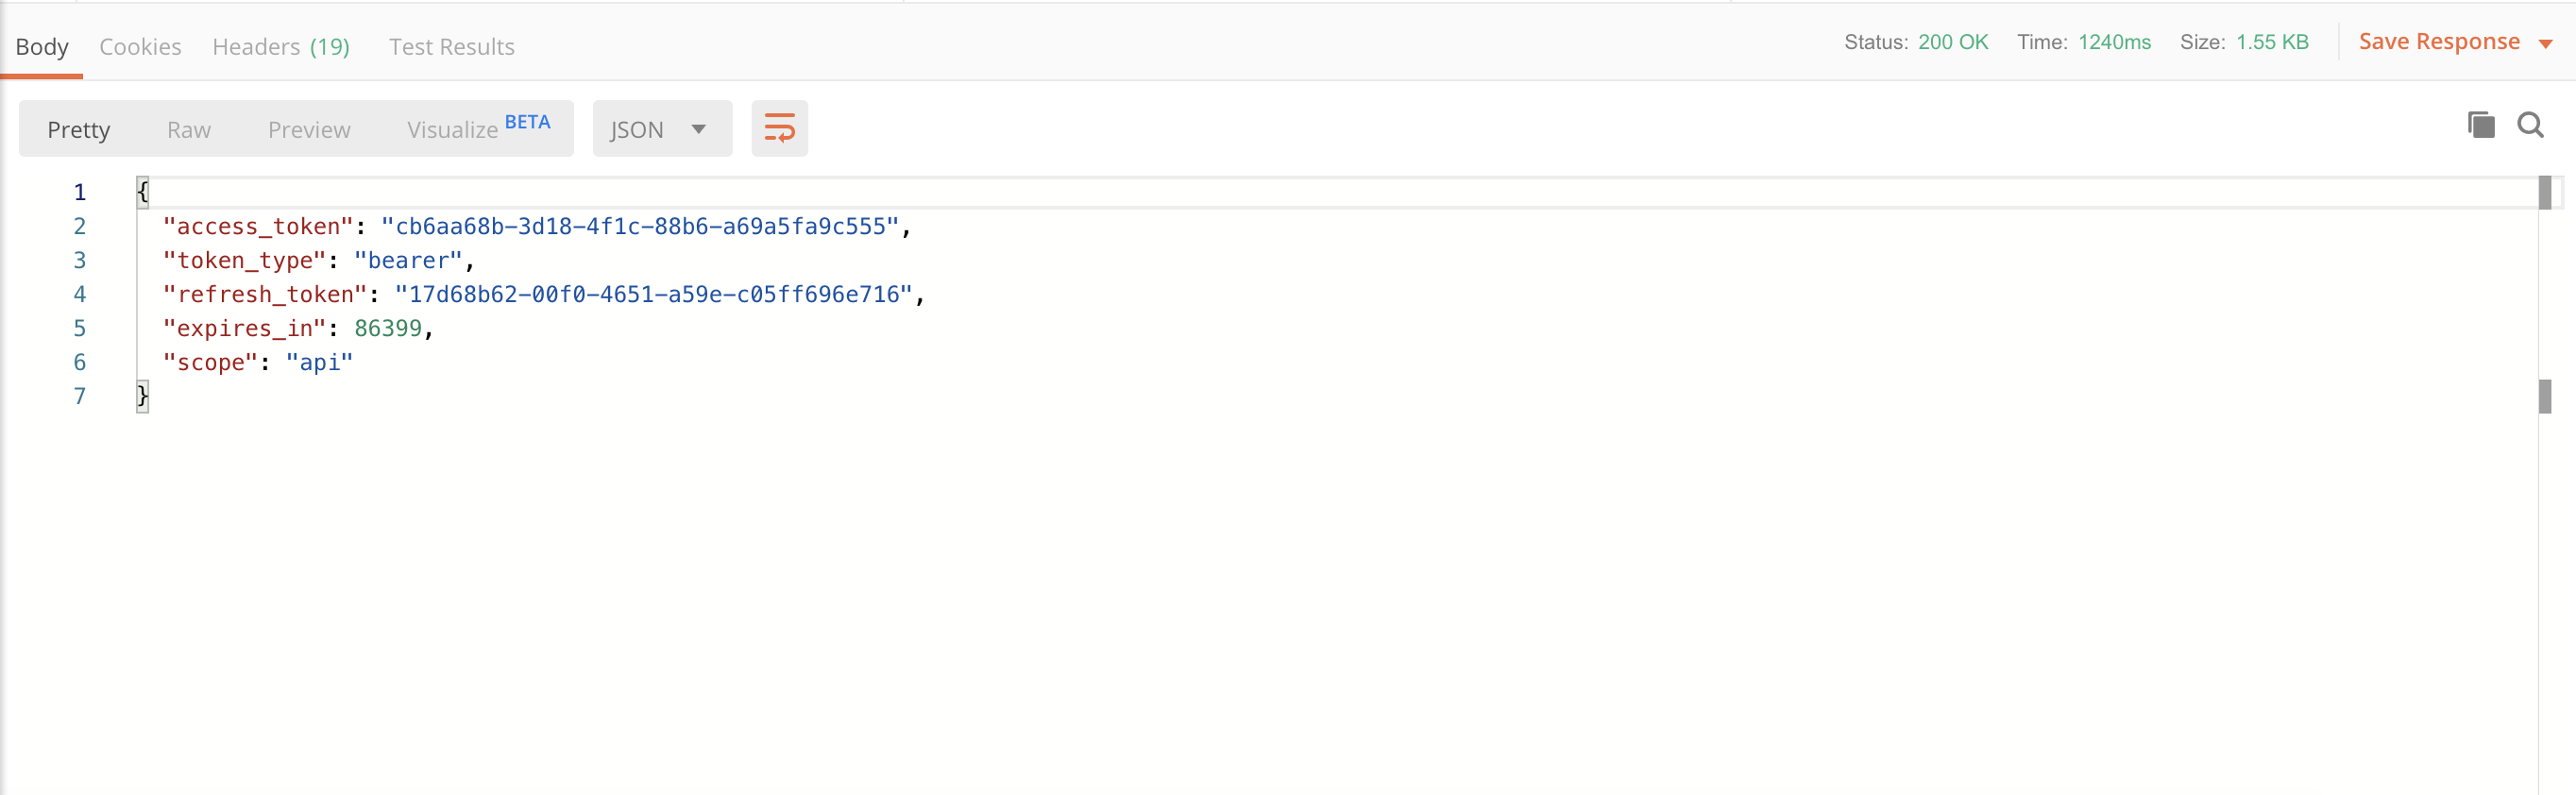2576x795 pixels.
Task: Click the Save Response dropdown arrow
Action: click(x=2545, y=43)
